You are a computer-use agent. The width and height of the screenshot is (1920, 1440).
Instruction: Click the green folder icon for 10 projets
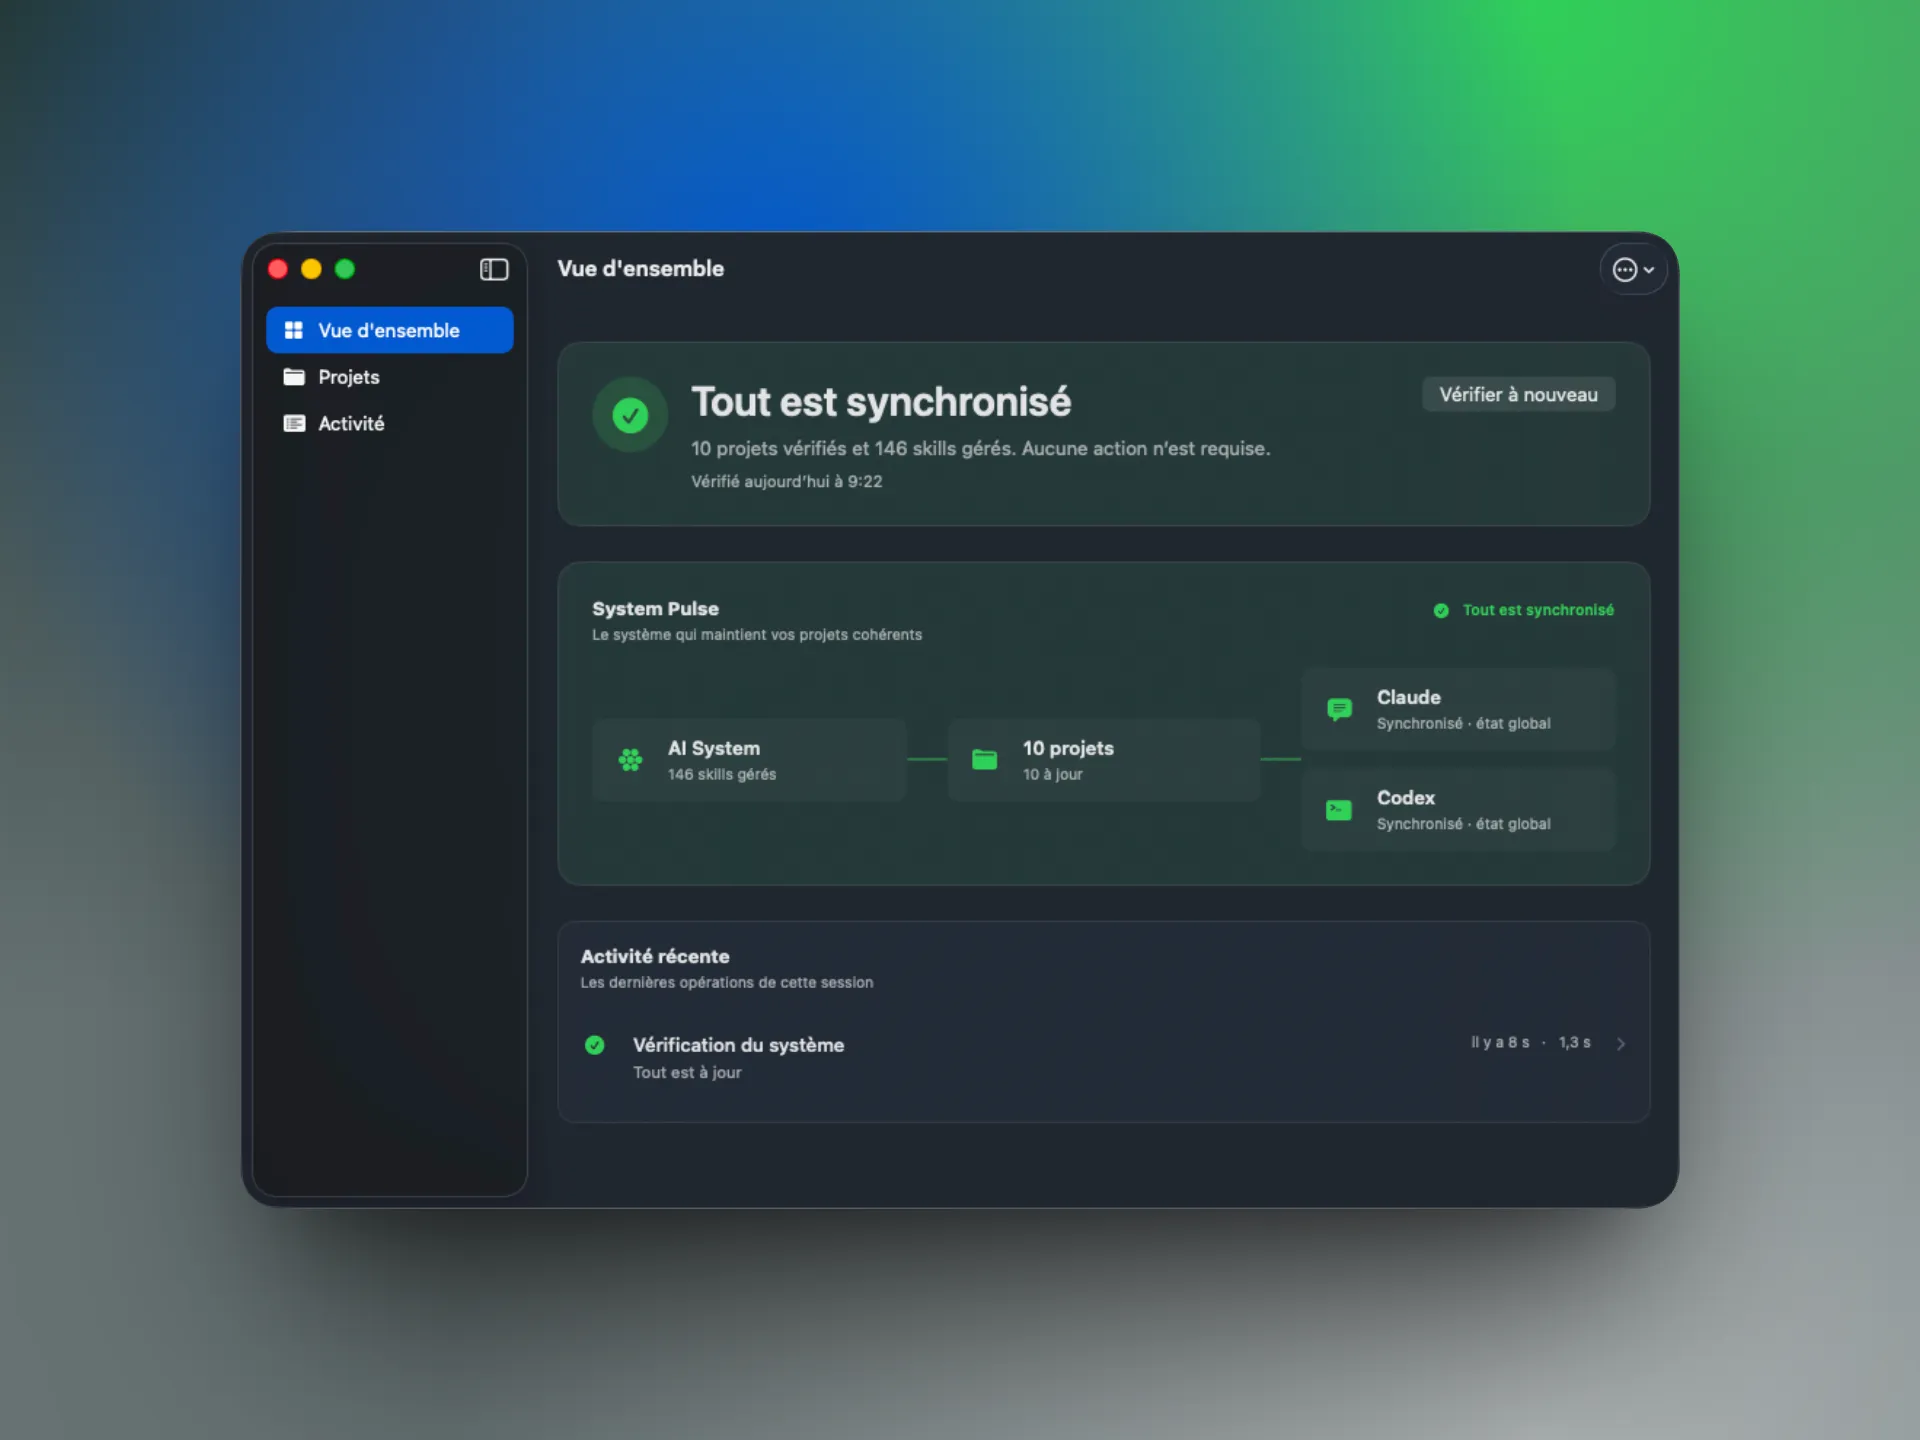[x=984, y=760]
